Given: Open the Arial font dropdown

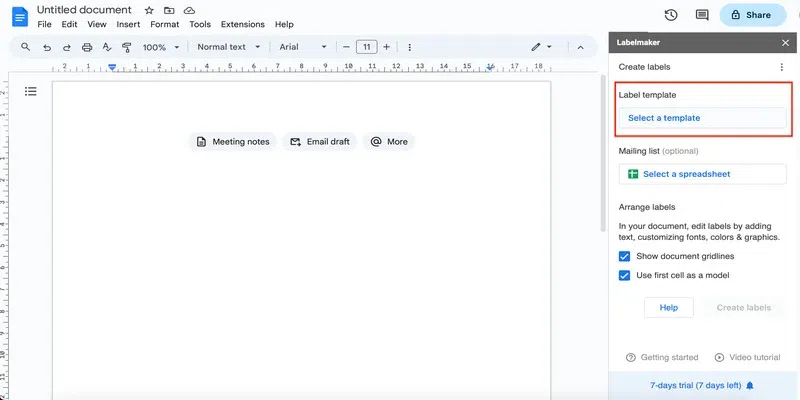Looking at the screenshot, I should (x=303, y=47).
